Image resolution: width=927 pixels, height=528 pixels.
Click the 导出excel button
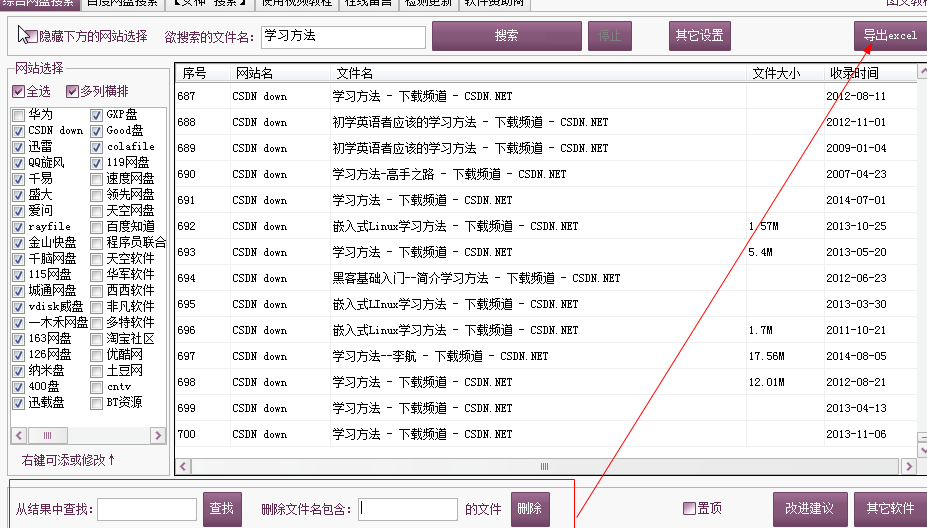[890, 36]
